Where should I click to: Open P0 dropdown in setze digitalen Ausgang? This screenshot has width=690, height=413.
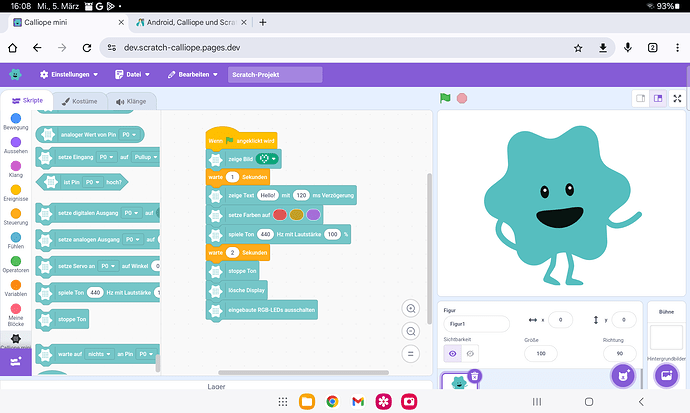tap(132, 213)
